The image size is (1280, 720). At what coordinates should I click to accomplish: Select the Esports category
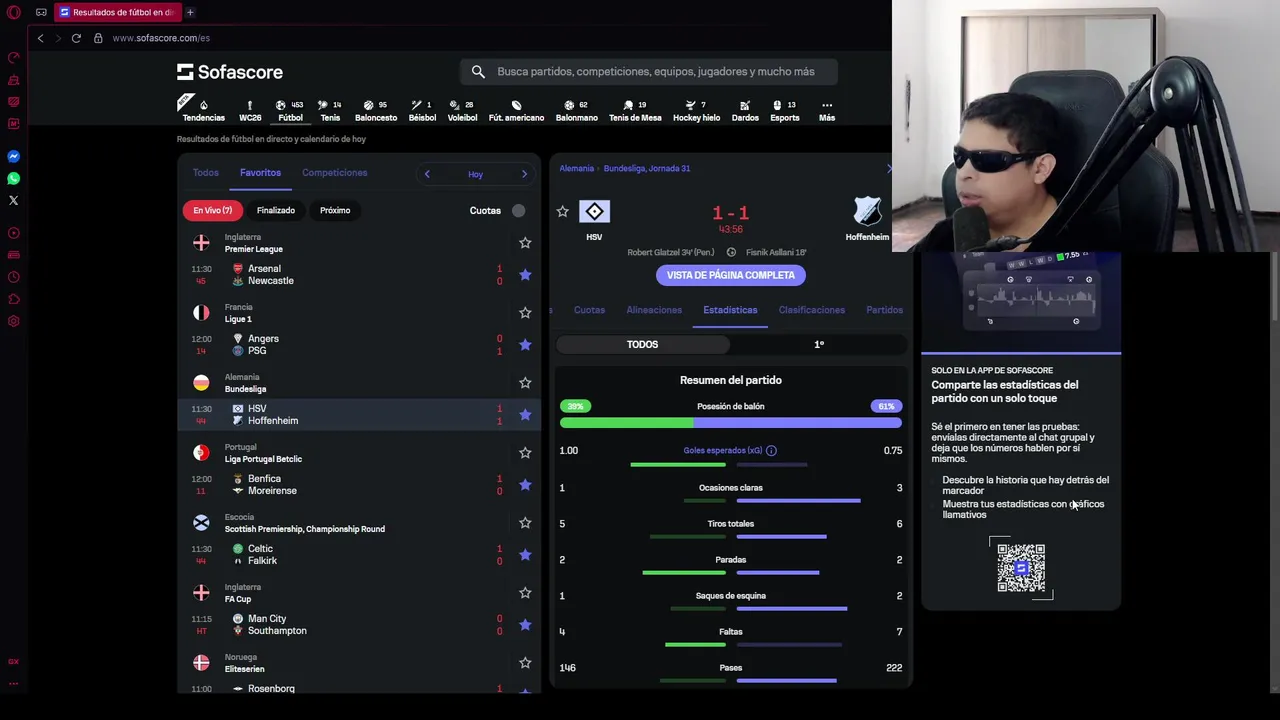pyautogui.click(x=785, y=110)
